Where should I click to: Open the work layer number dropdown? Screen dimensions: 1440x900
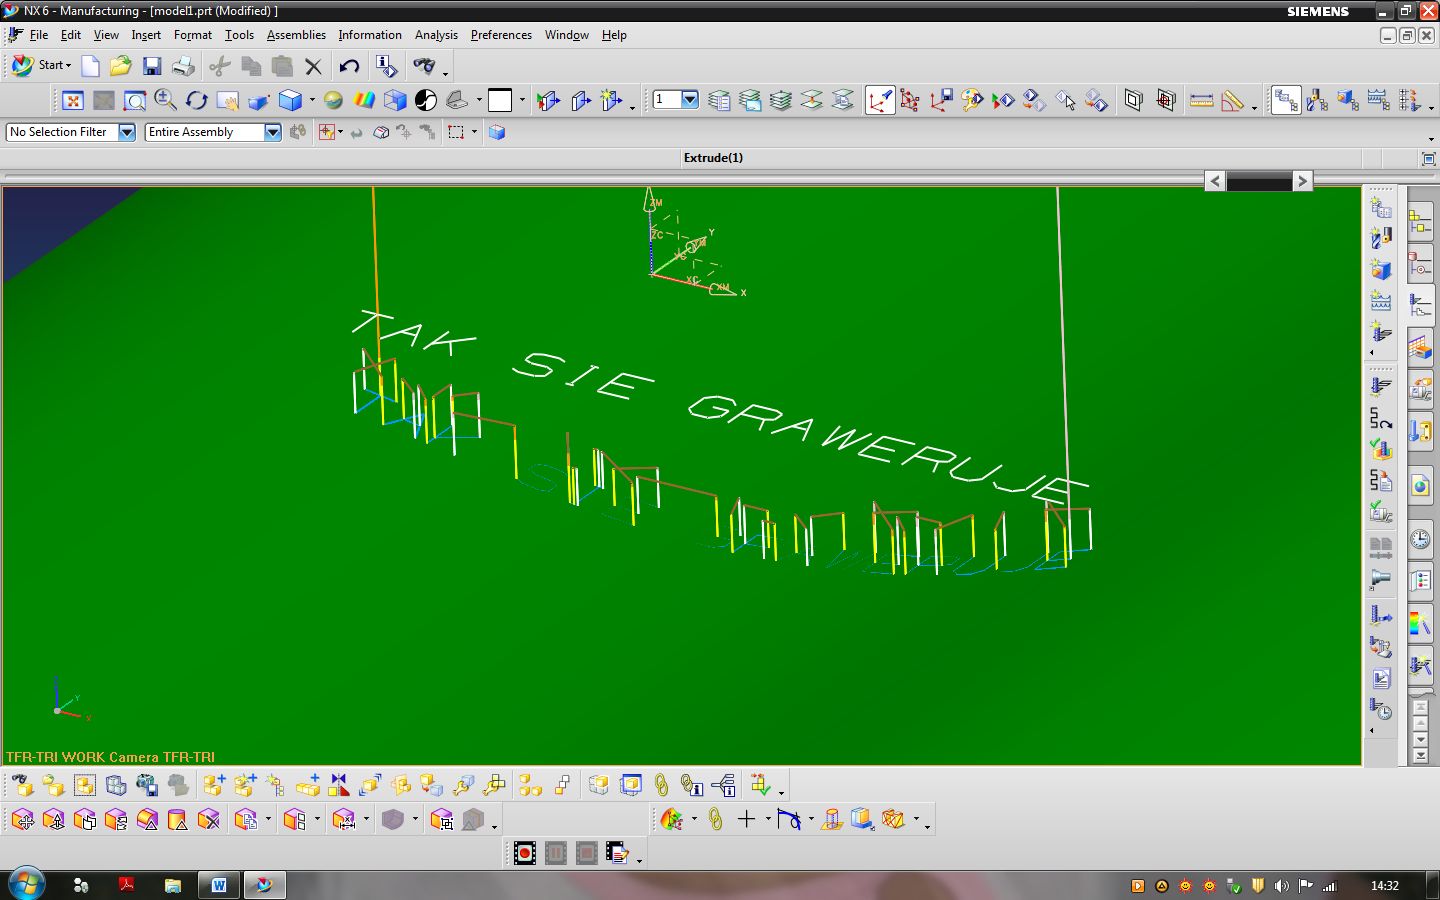click(690, 99)
